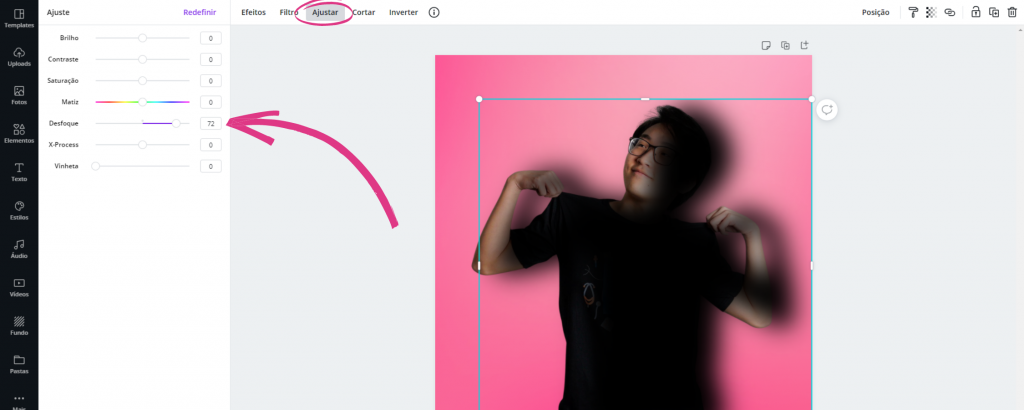
Task: Toggle the lock padlock icon
Action: tap(976, 12)
